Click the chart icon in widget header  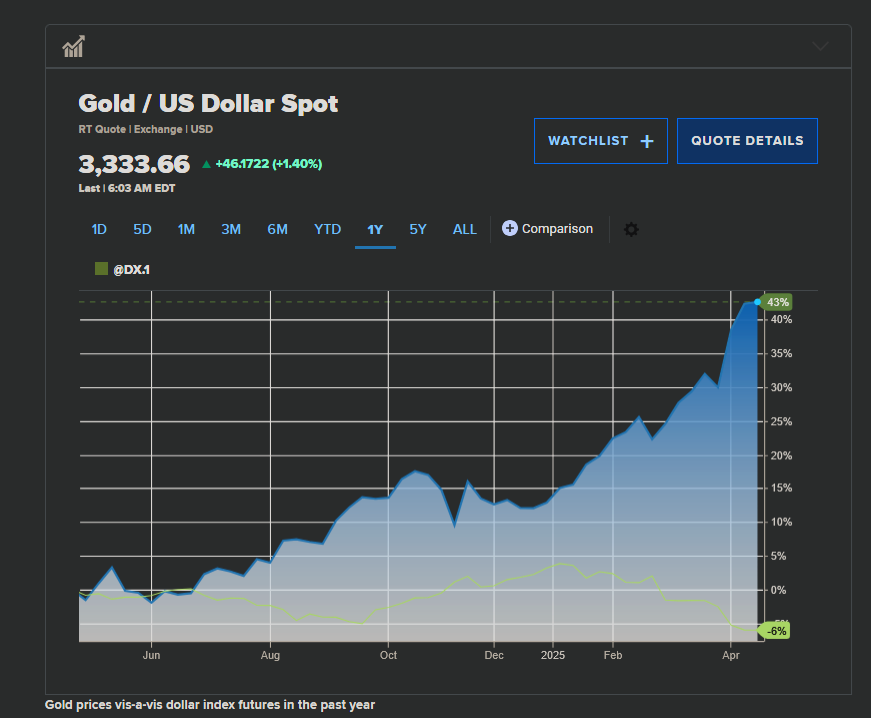[73, 46]
